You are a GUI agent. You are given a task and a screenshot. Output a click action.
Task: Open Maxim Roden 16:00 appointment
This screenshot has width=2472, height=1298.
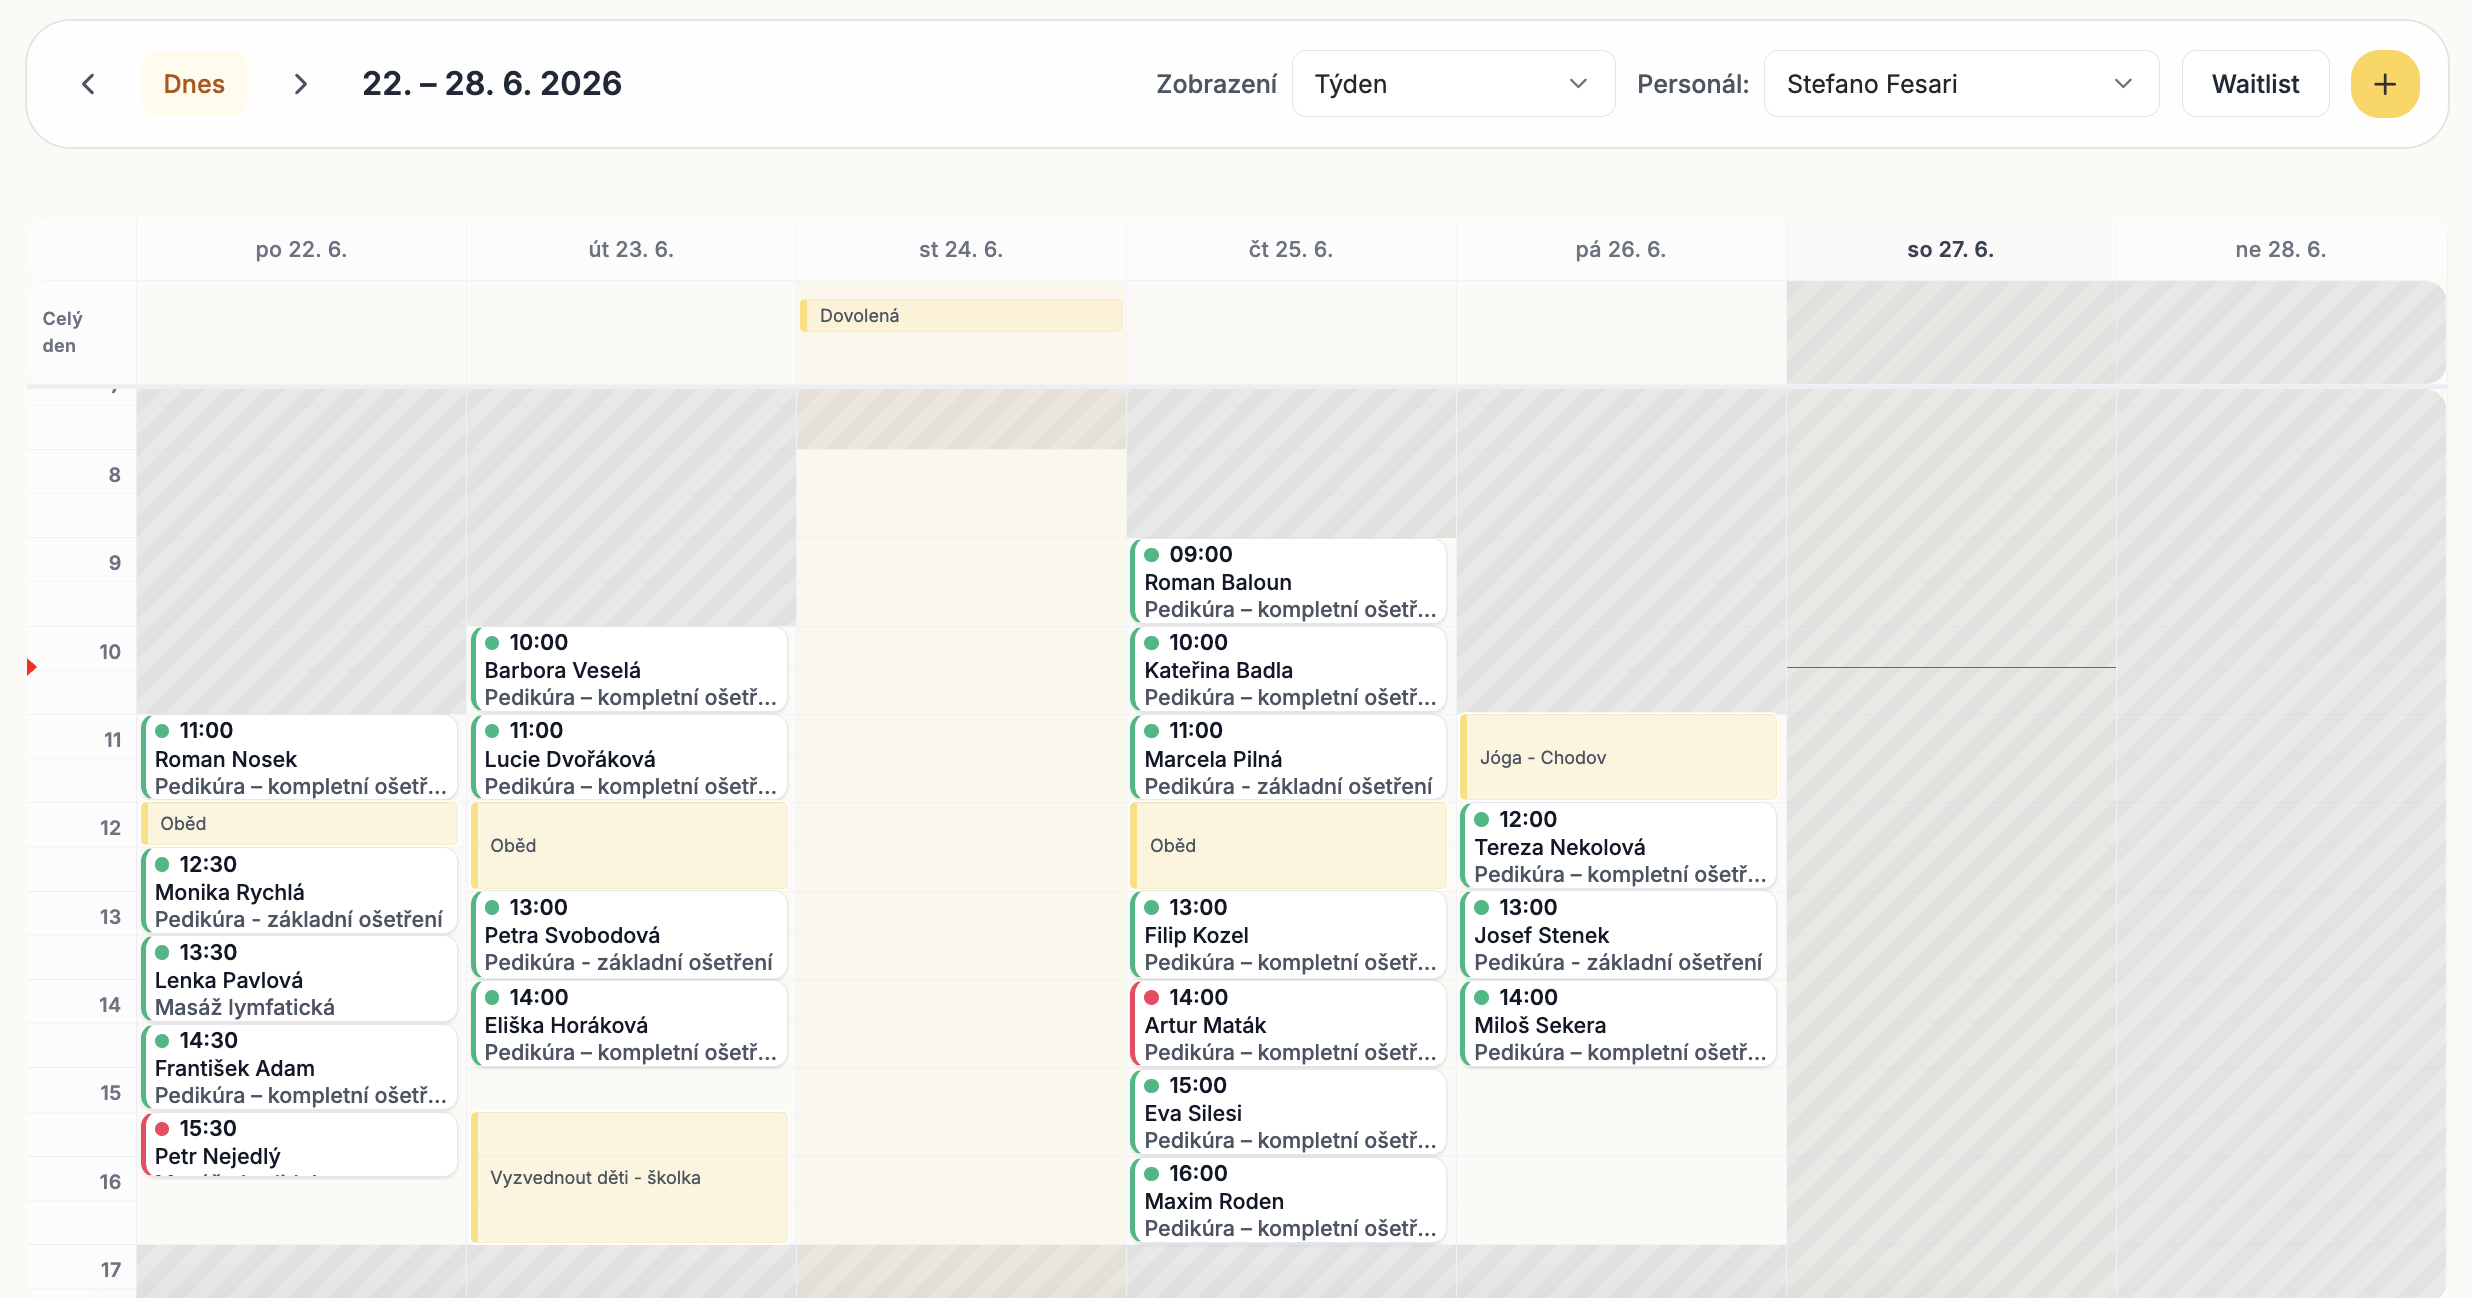click(1289, 1200)
